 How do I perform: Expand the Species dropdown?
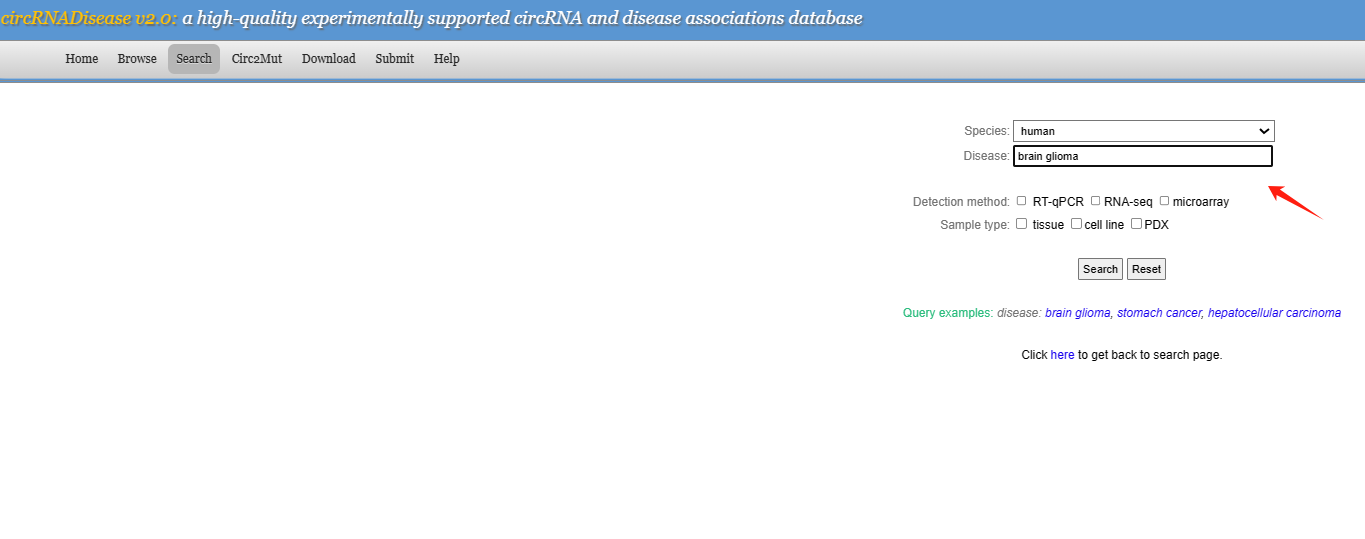[1143, 131]
